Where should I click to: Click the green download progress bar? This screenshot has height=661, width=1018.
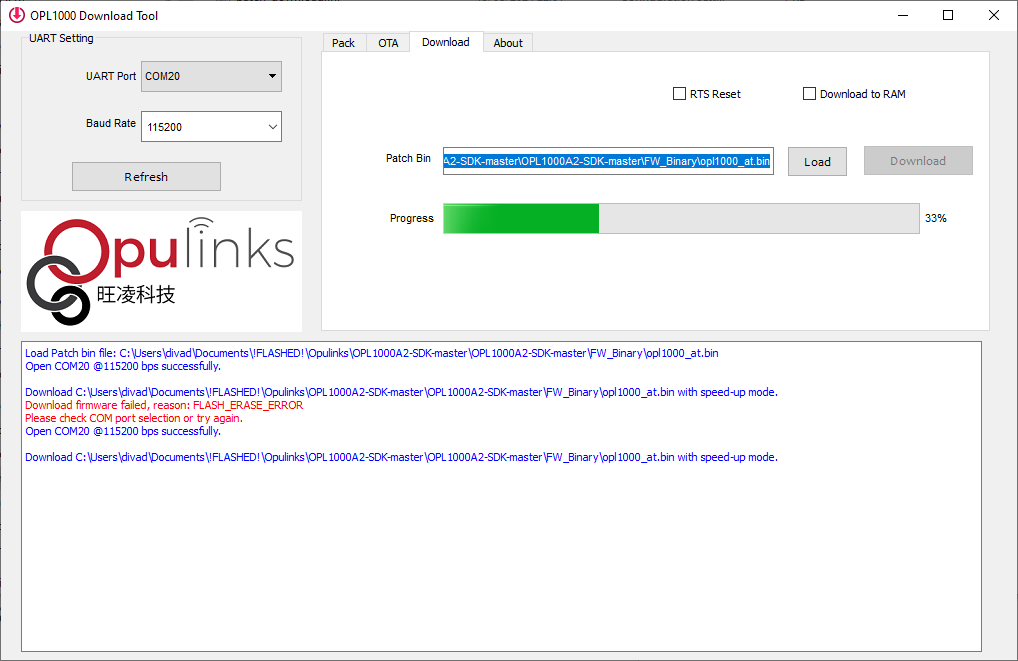tap(681, 218)
